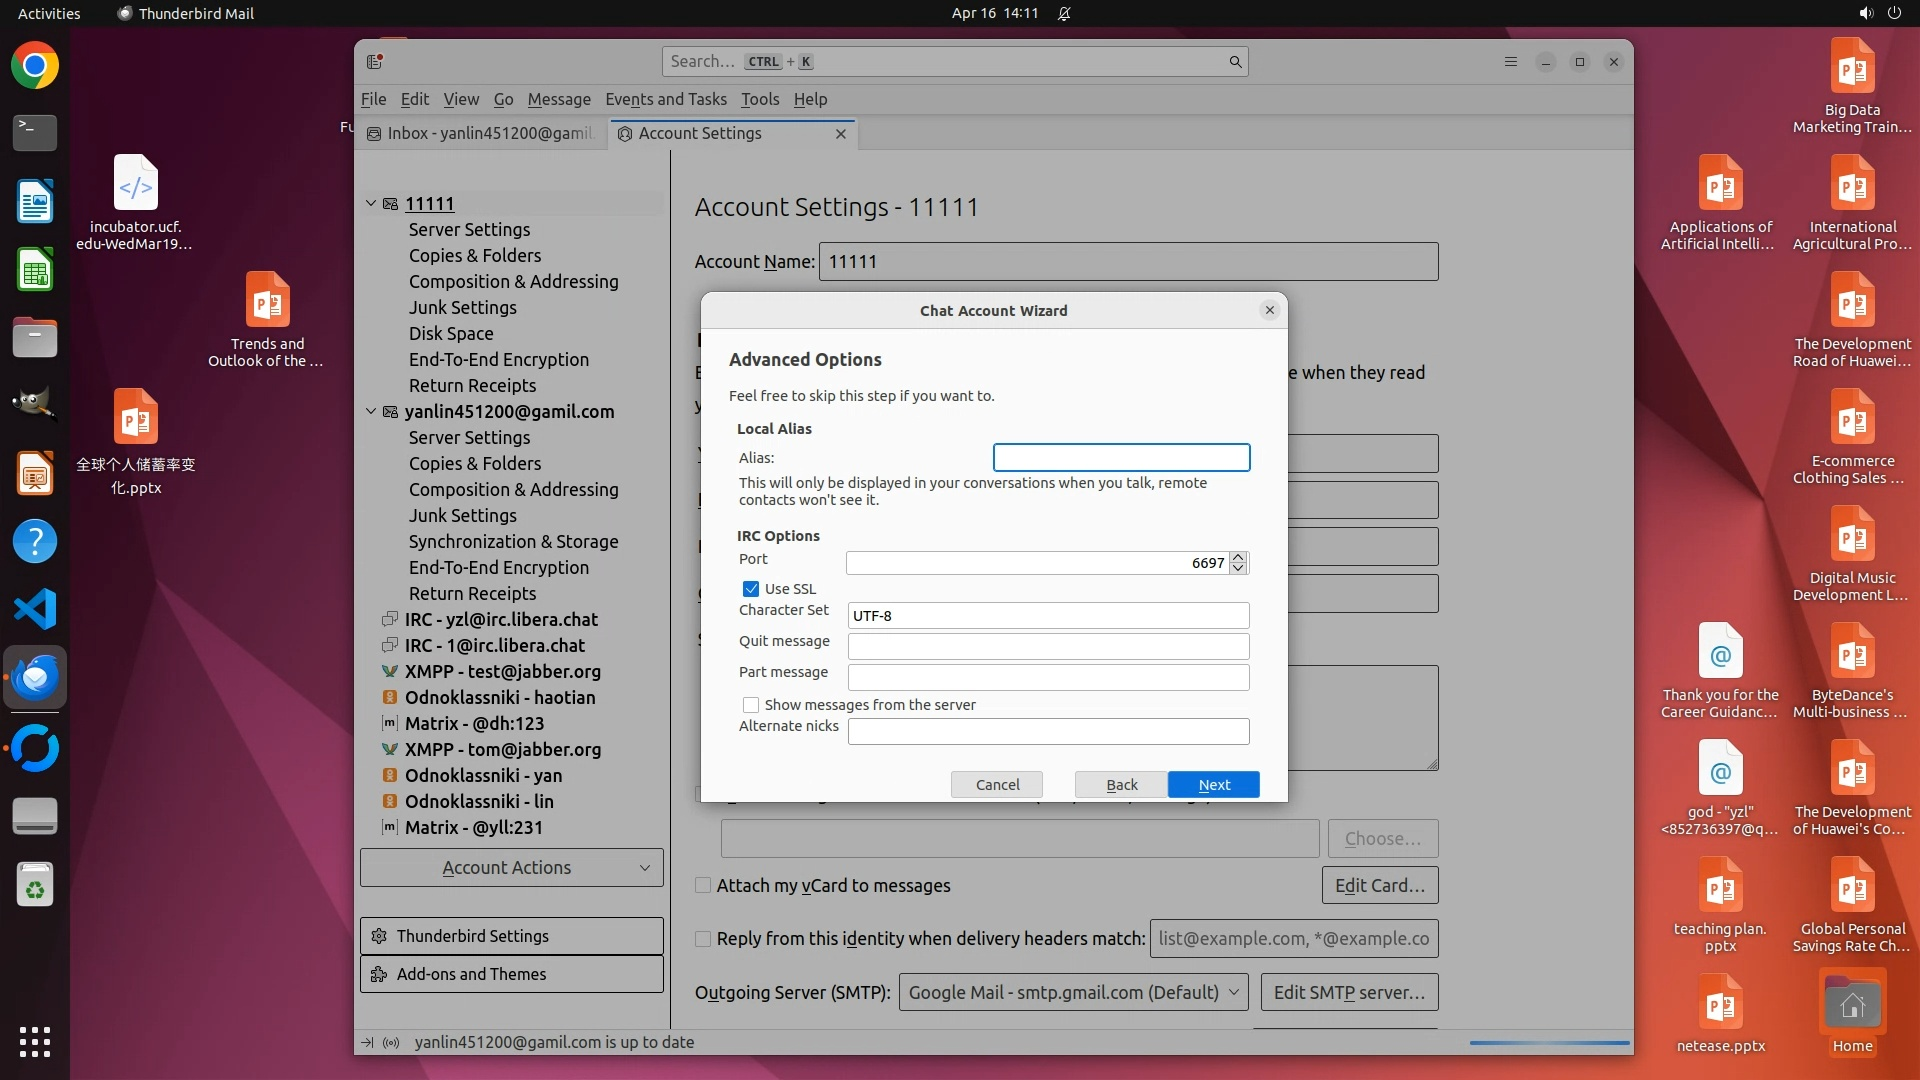Select the XMPP test@jabber.org account icon
The image size is (1920, 1080).
pos(390,672)
